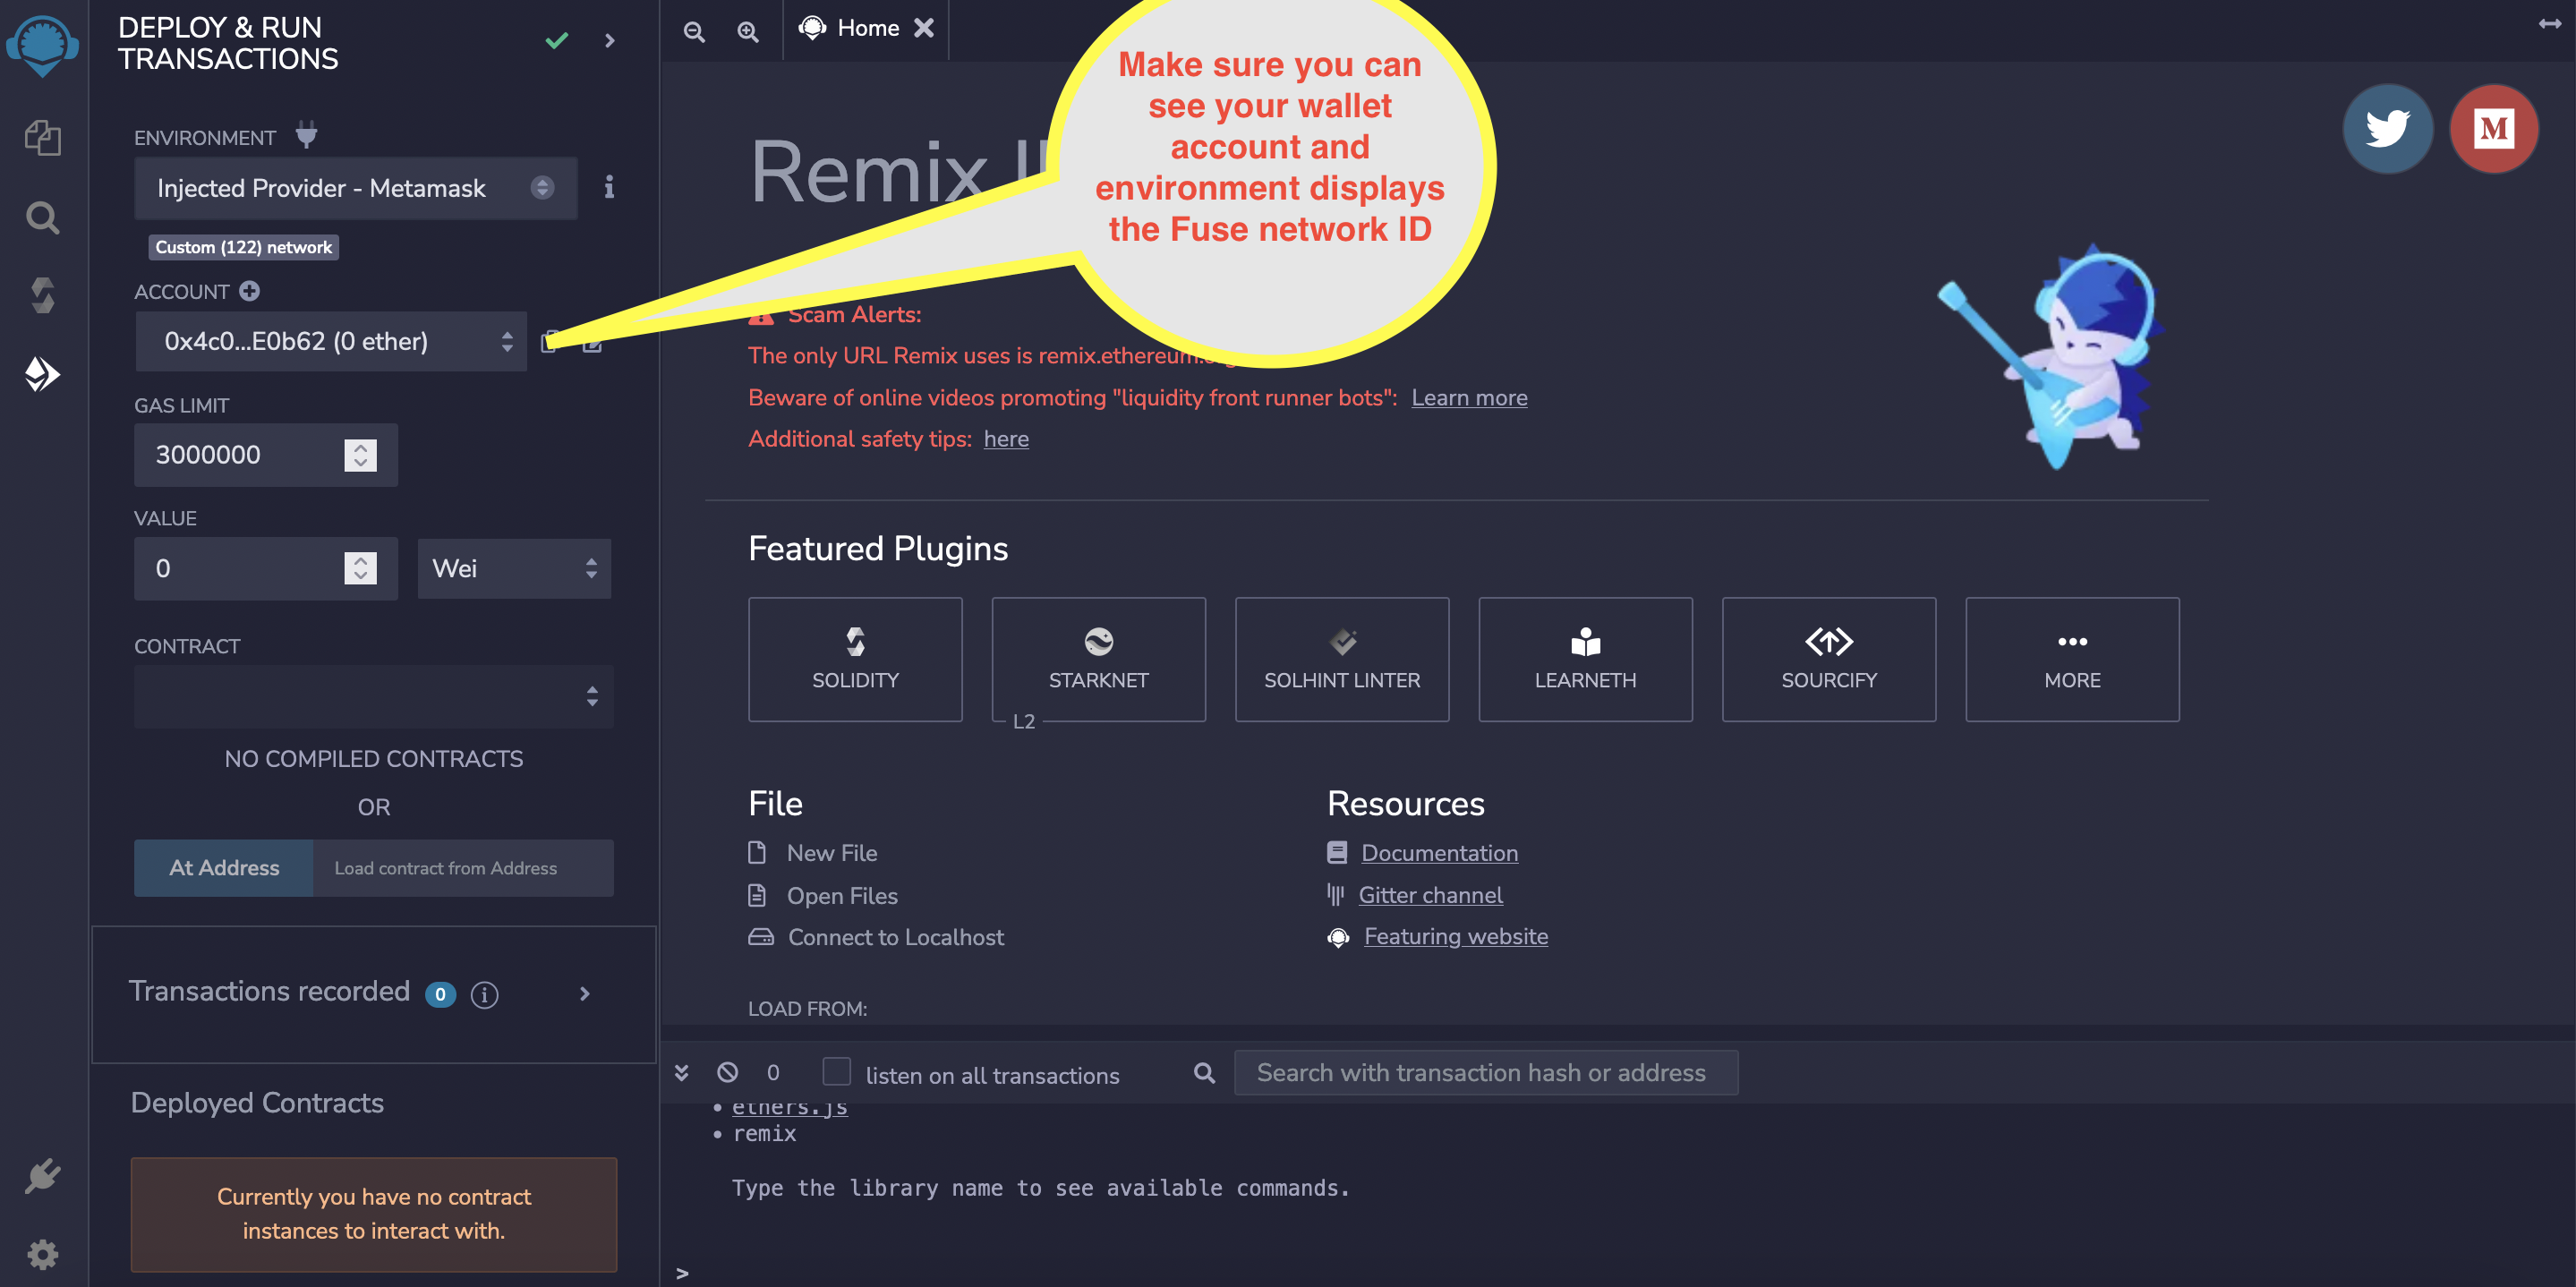Image resolution: width=2576 pixels, height=1287 pixels.
Task: Open the Gitter channel link
Action: (1430, 894)
